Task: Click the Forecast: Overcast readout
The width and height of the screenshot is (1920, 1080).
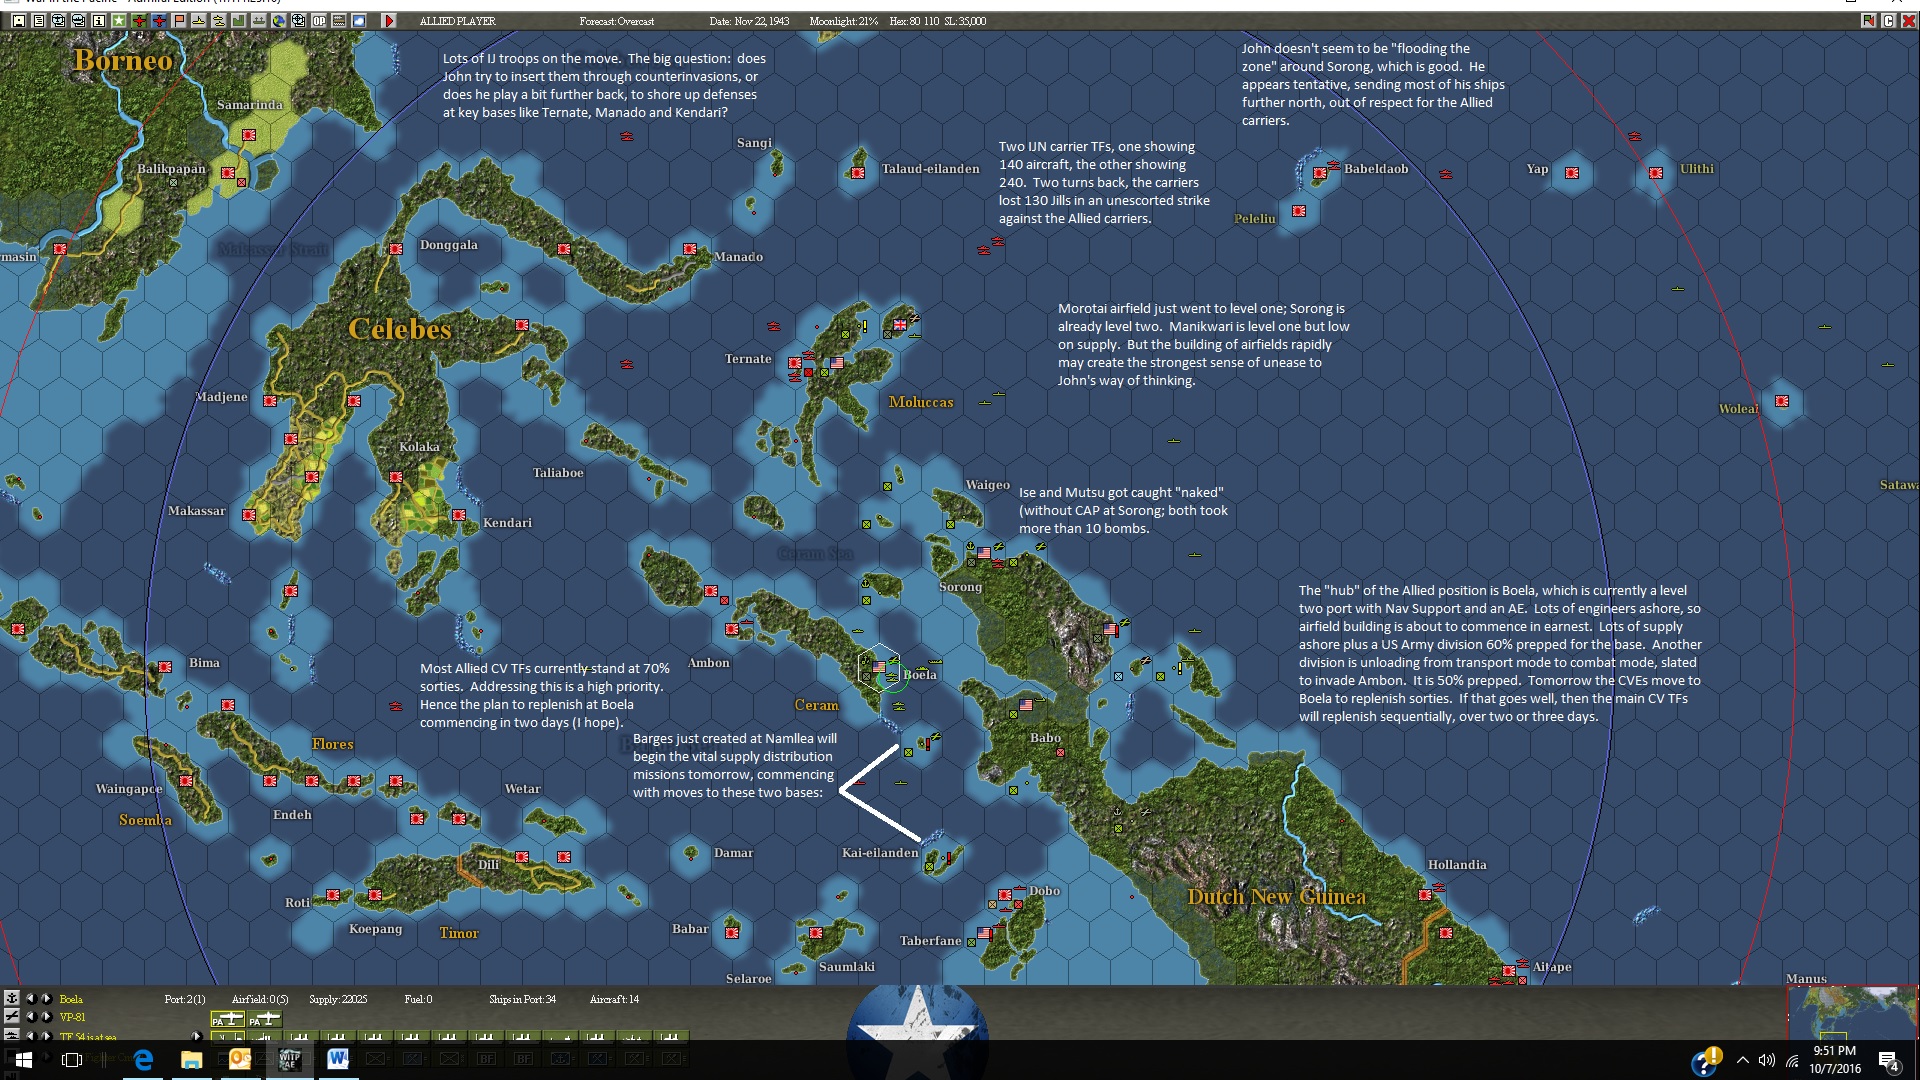Action: pos(617,21)
